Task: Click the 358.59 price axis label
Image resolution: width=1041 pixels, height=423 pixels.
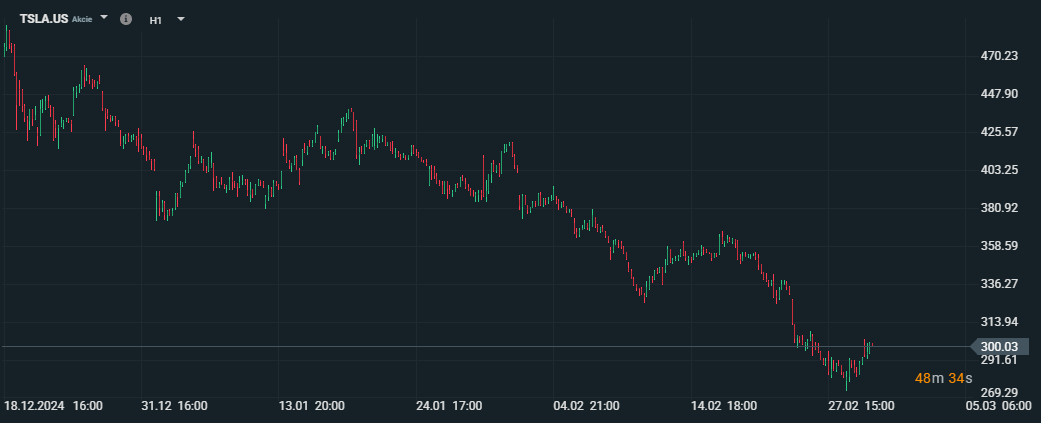Action: [x=999, y=246]
